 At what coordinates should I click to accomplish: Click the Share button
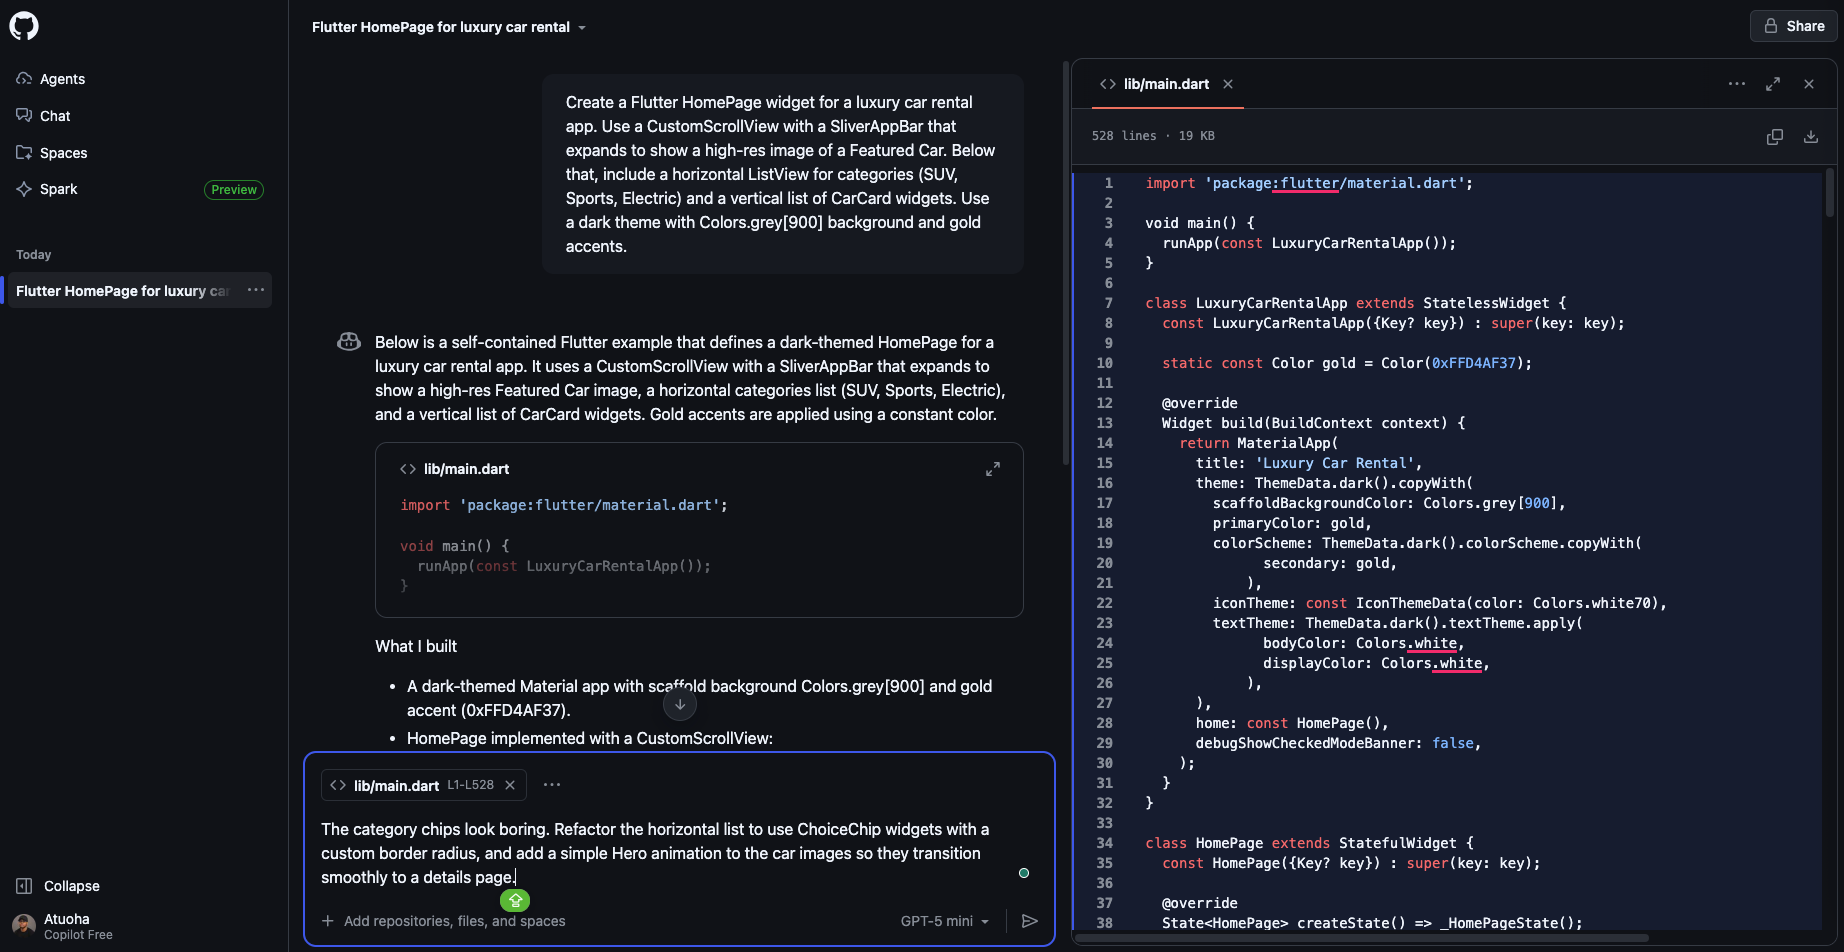click(x=1794, y=26)
